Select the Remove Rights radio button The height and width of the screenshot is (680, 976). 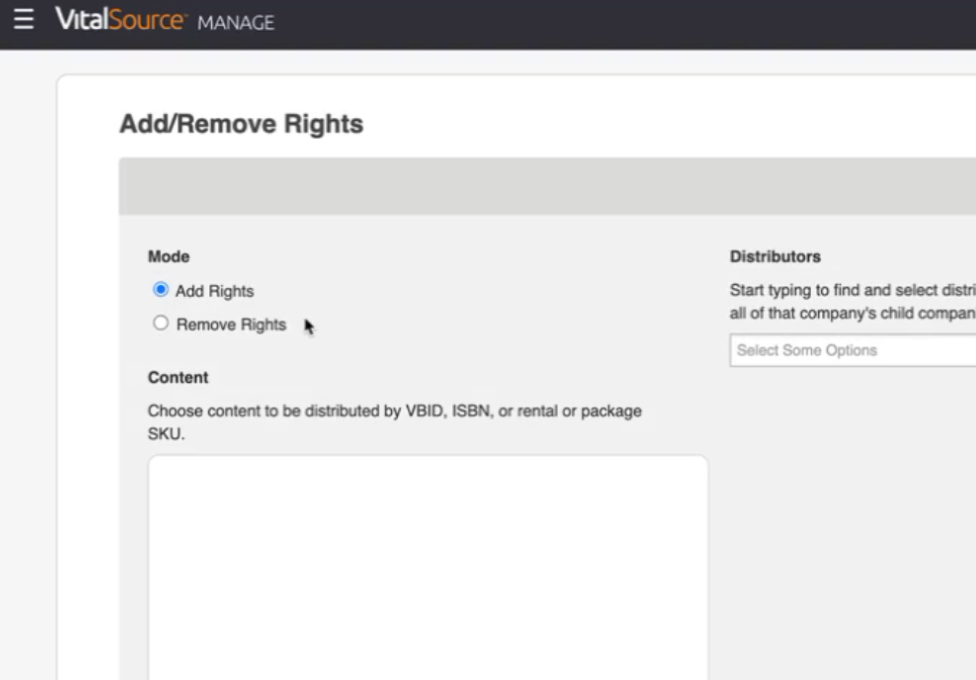(161, 323)
